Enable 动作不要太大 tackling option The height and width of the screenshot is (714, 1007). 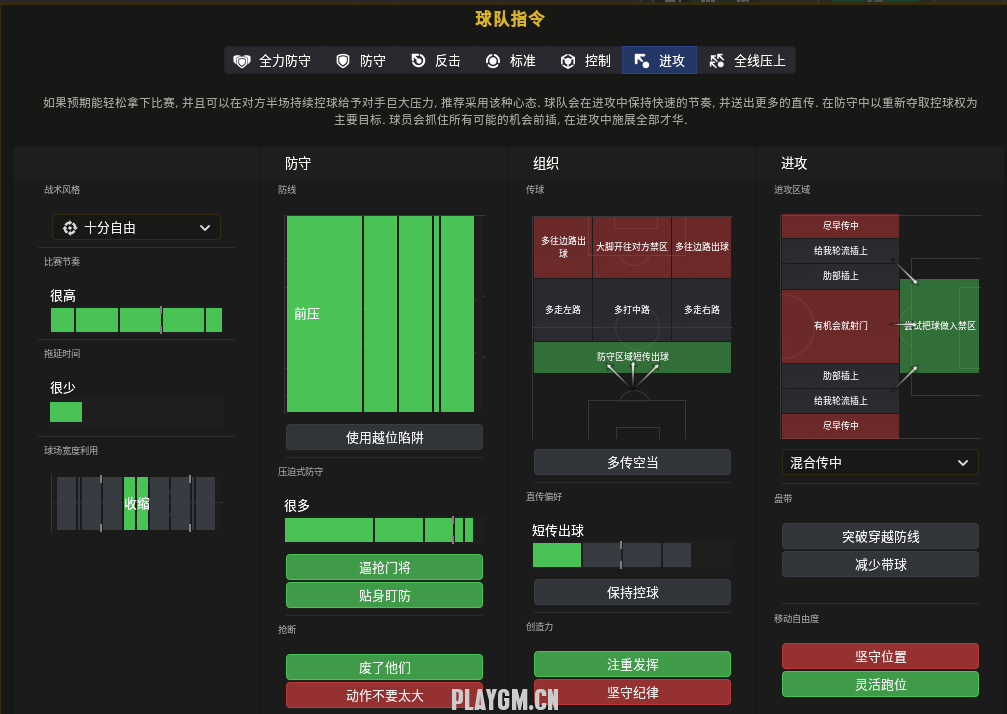[x=384, y=695]
